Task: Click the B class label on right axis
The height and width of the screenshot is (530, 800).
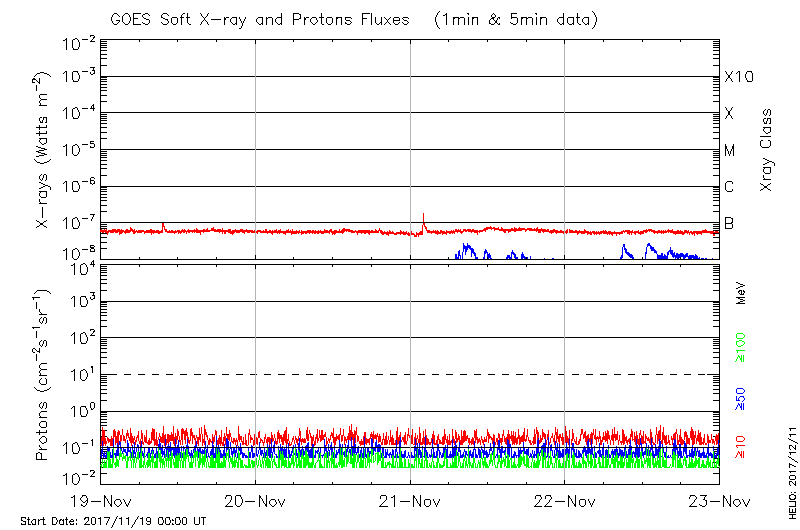Action: (730, 223)
